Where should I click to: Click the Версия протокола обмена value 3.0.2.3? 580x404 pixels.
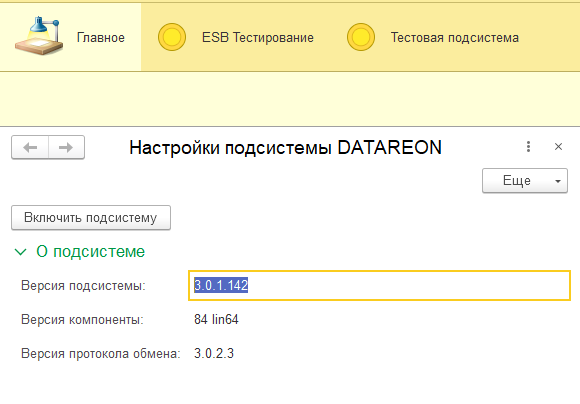pos(214,353)
